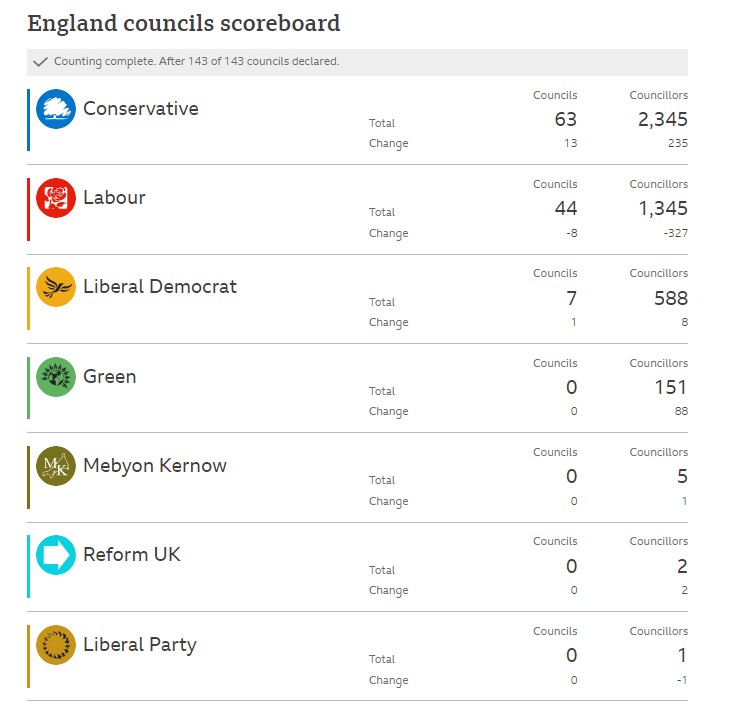Click the blue Conservative colour bar
The width and height of the screenshot is (740, 707).
pos(29,120)
